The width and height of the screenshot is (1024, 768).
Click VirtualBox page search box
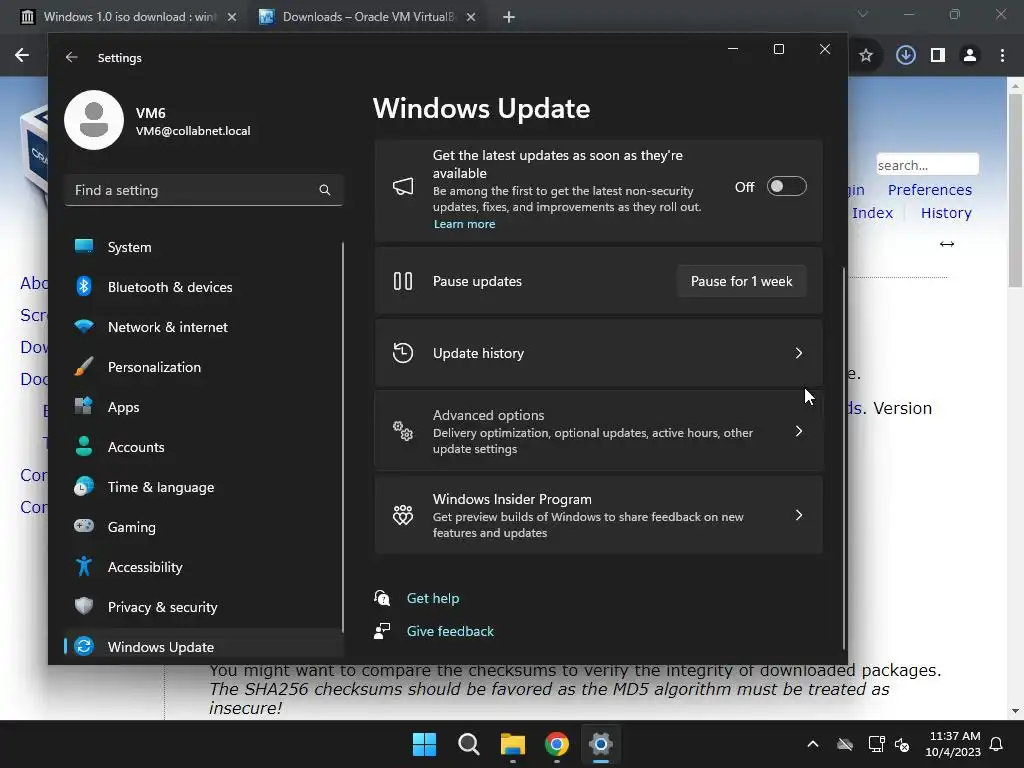(x=927, y=165)
